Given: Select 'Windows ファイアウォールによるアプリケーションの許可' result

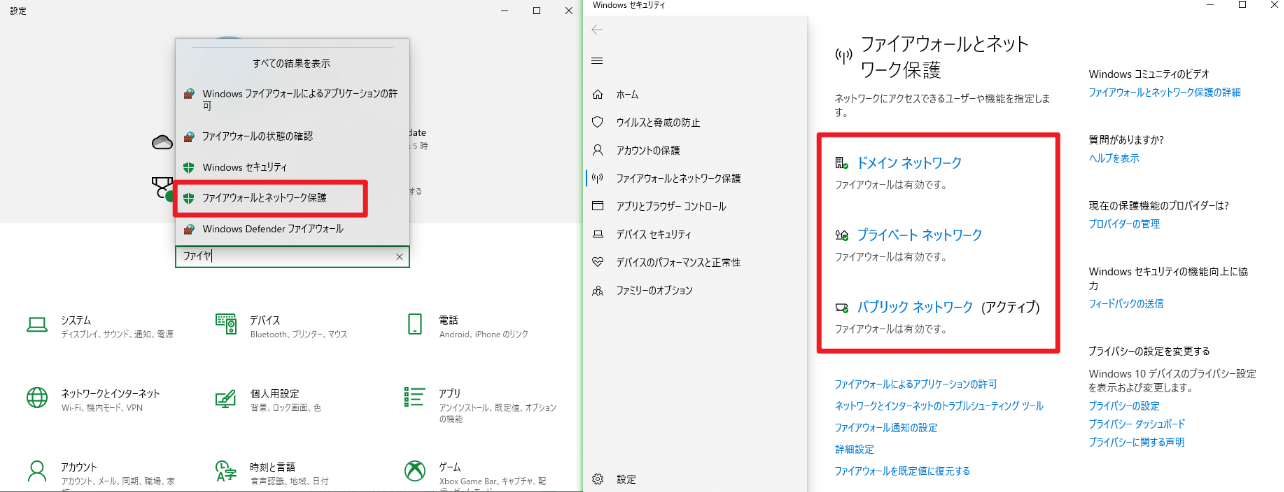Looking at the screenshot, I should coord(292,98).
